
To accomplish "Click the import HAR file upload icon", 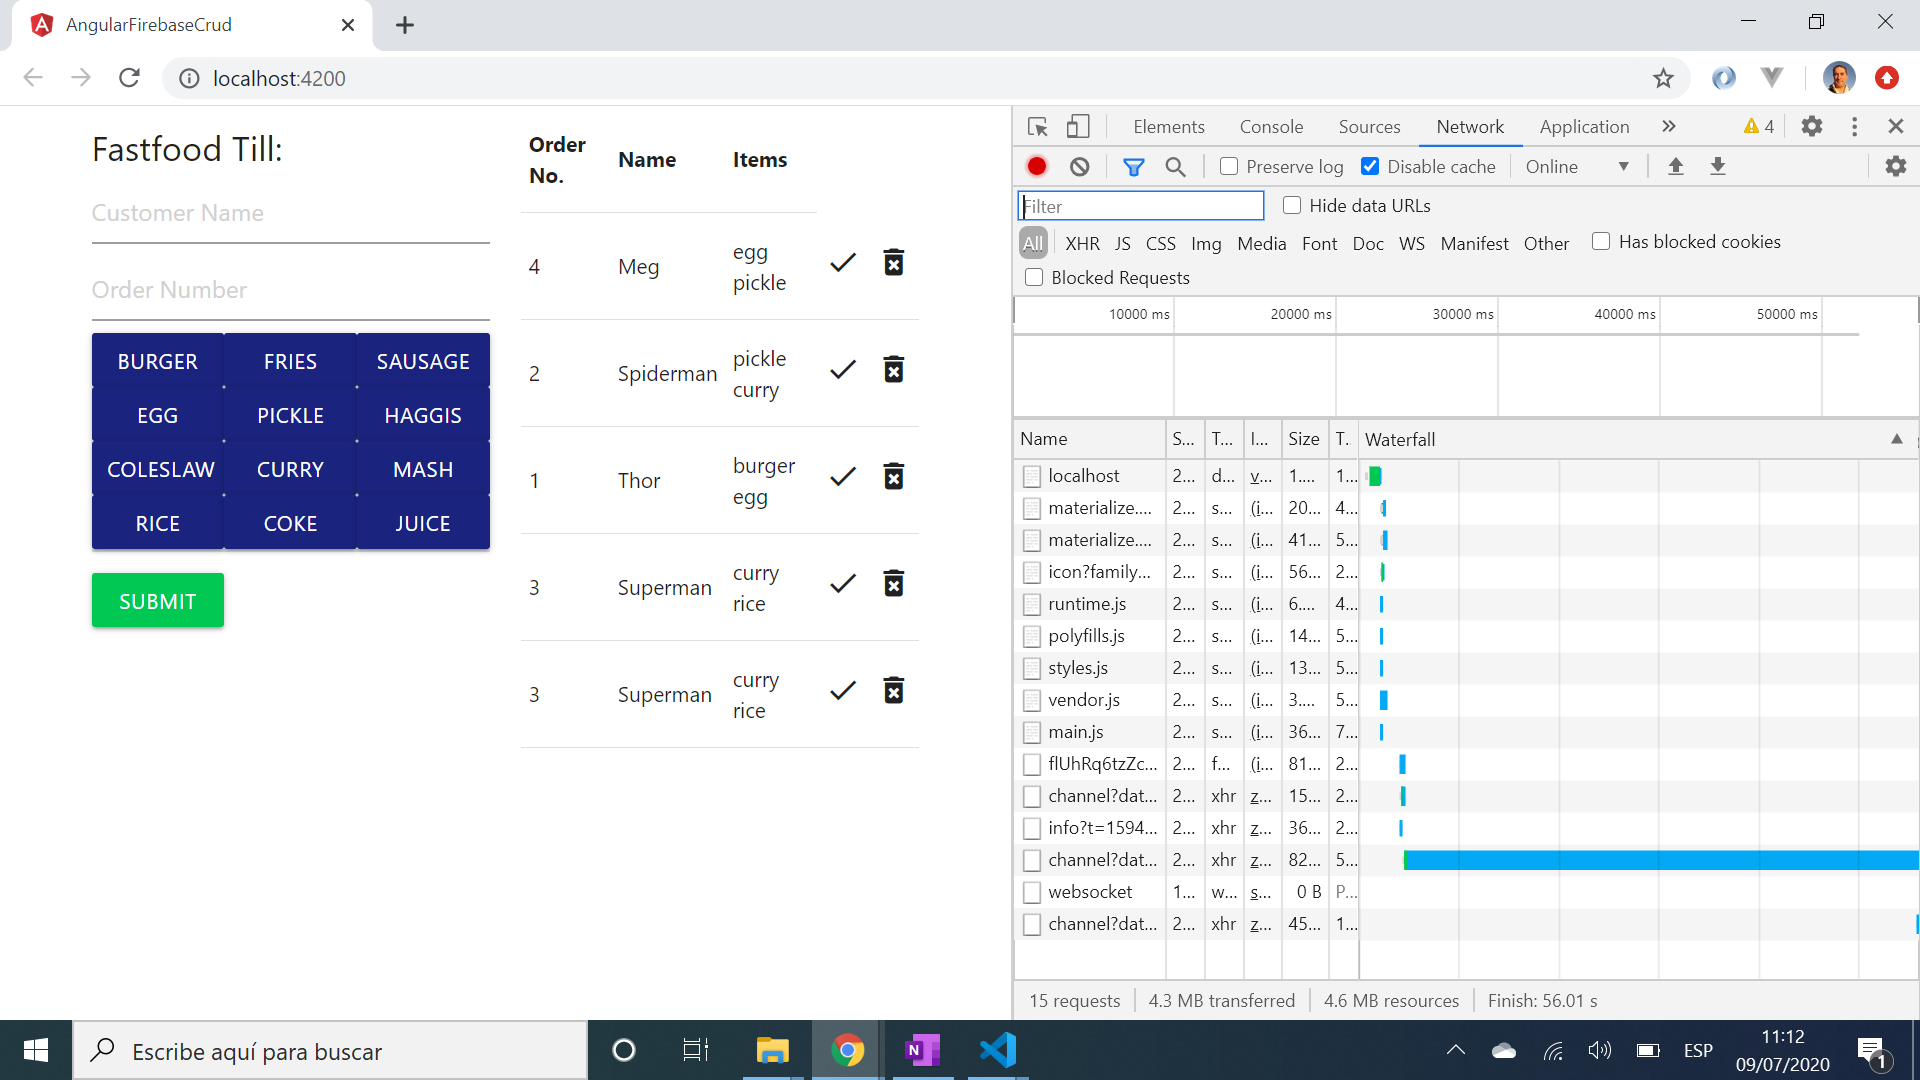I will (1676, 167).
